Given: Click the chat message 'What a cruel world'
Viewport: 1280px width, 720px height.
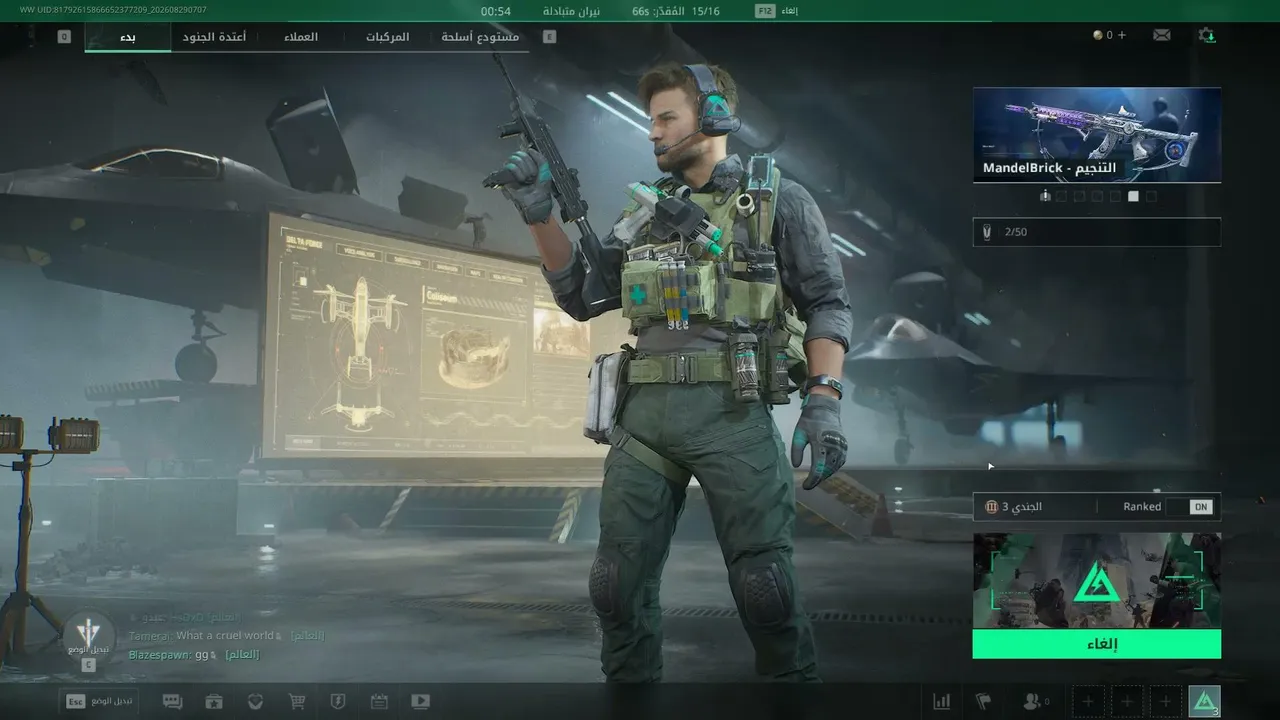Looking at the screenshot, I should (224, 636).
